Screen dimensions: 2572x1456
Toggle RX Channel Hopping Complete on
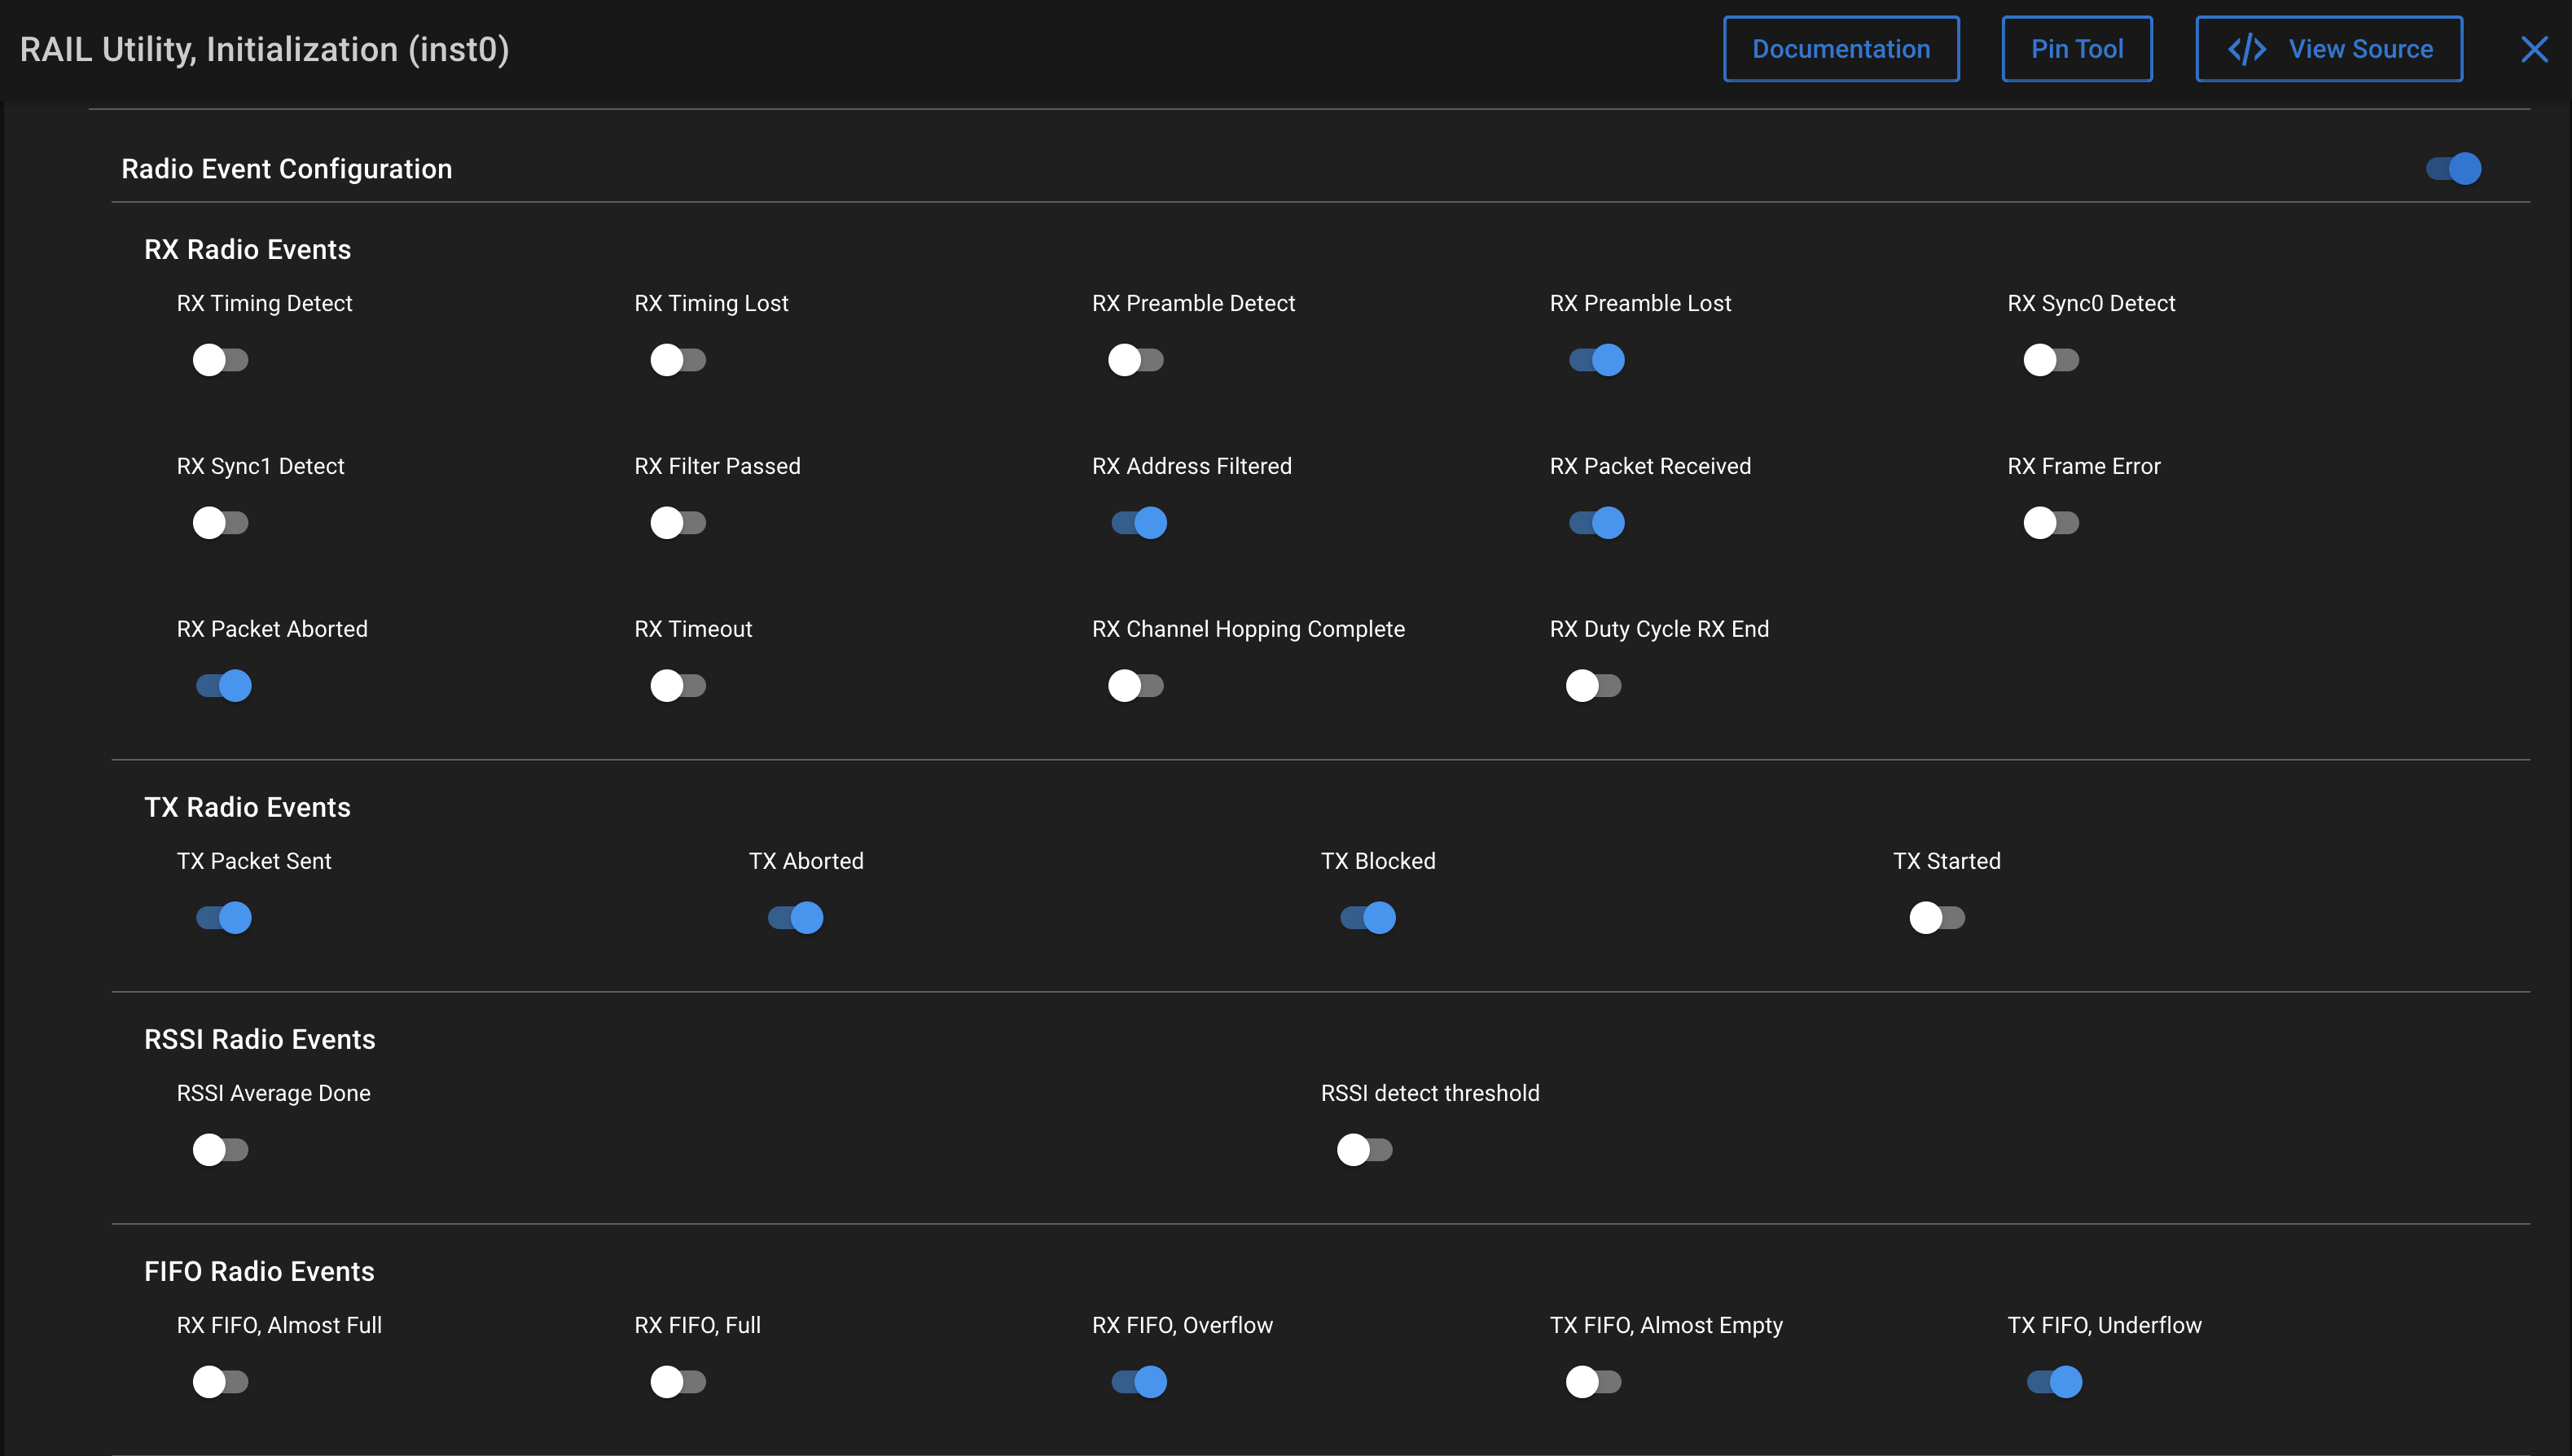[1135, 686]
